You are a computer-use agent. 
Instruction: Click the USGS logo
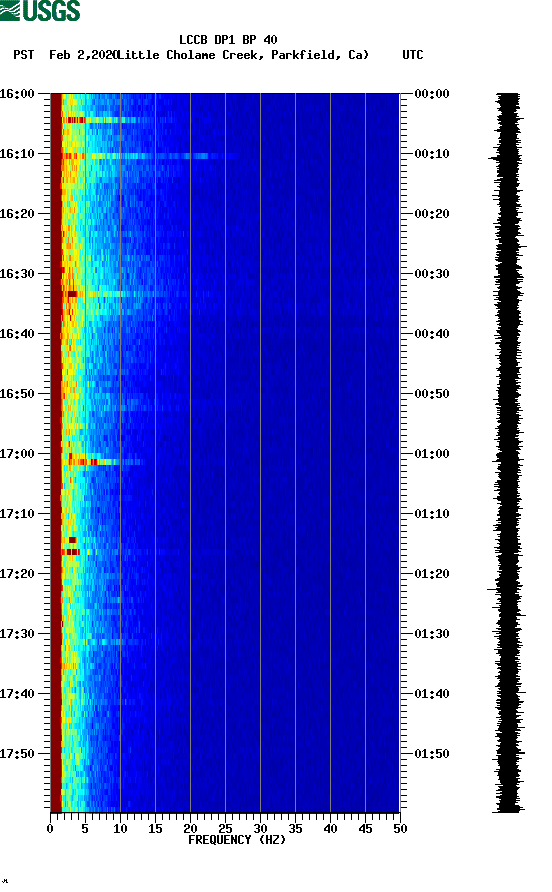(40, 10)
